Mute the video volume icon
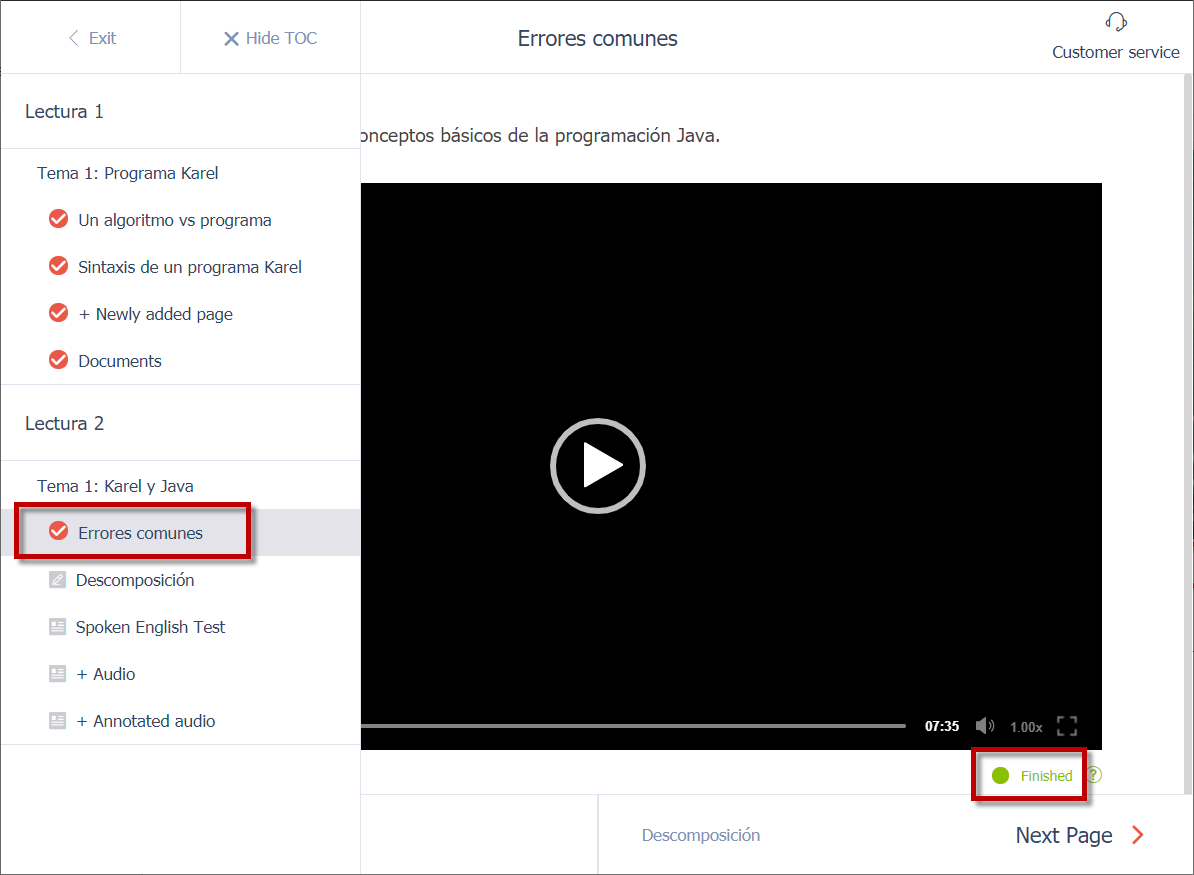1194x875 pixels. 985,726
